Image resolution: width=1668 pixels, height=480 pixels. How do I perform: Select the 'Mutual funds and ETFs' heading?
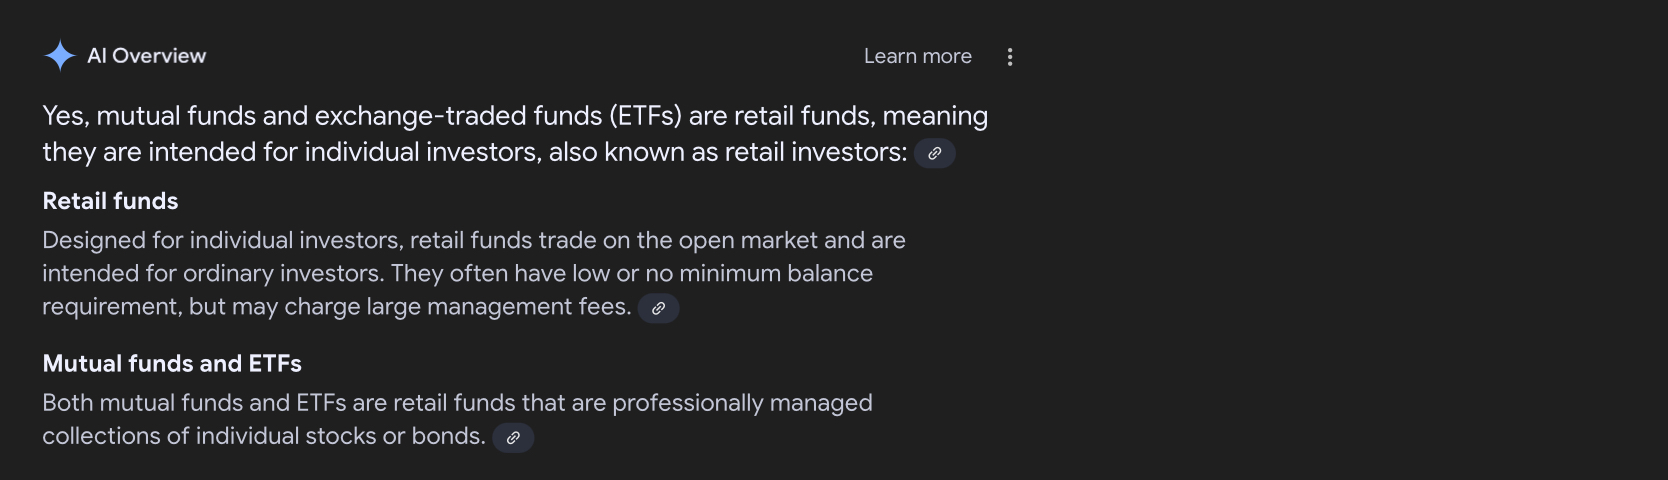coord(172,364)
